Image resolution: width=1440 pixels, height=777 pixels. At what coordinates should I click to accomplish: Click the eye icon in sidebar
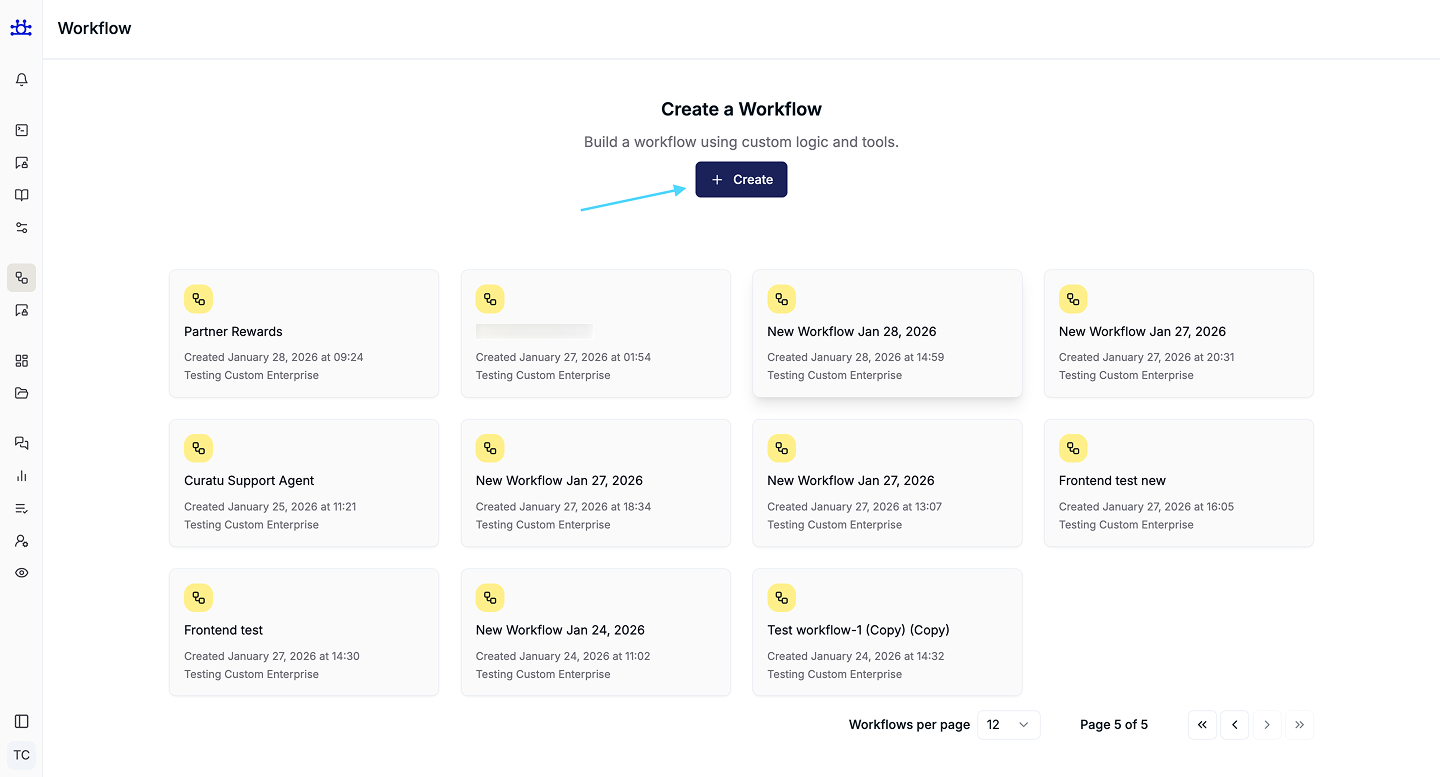tap(21, 573)
